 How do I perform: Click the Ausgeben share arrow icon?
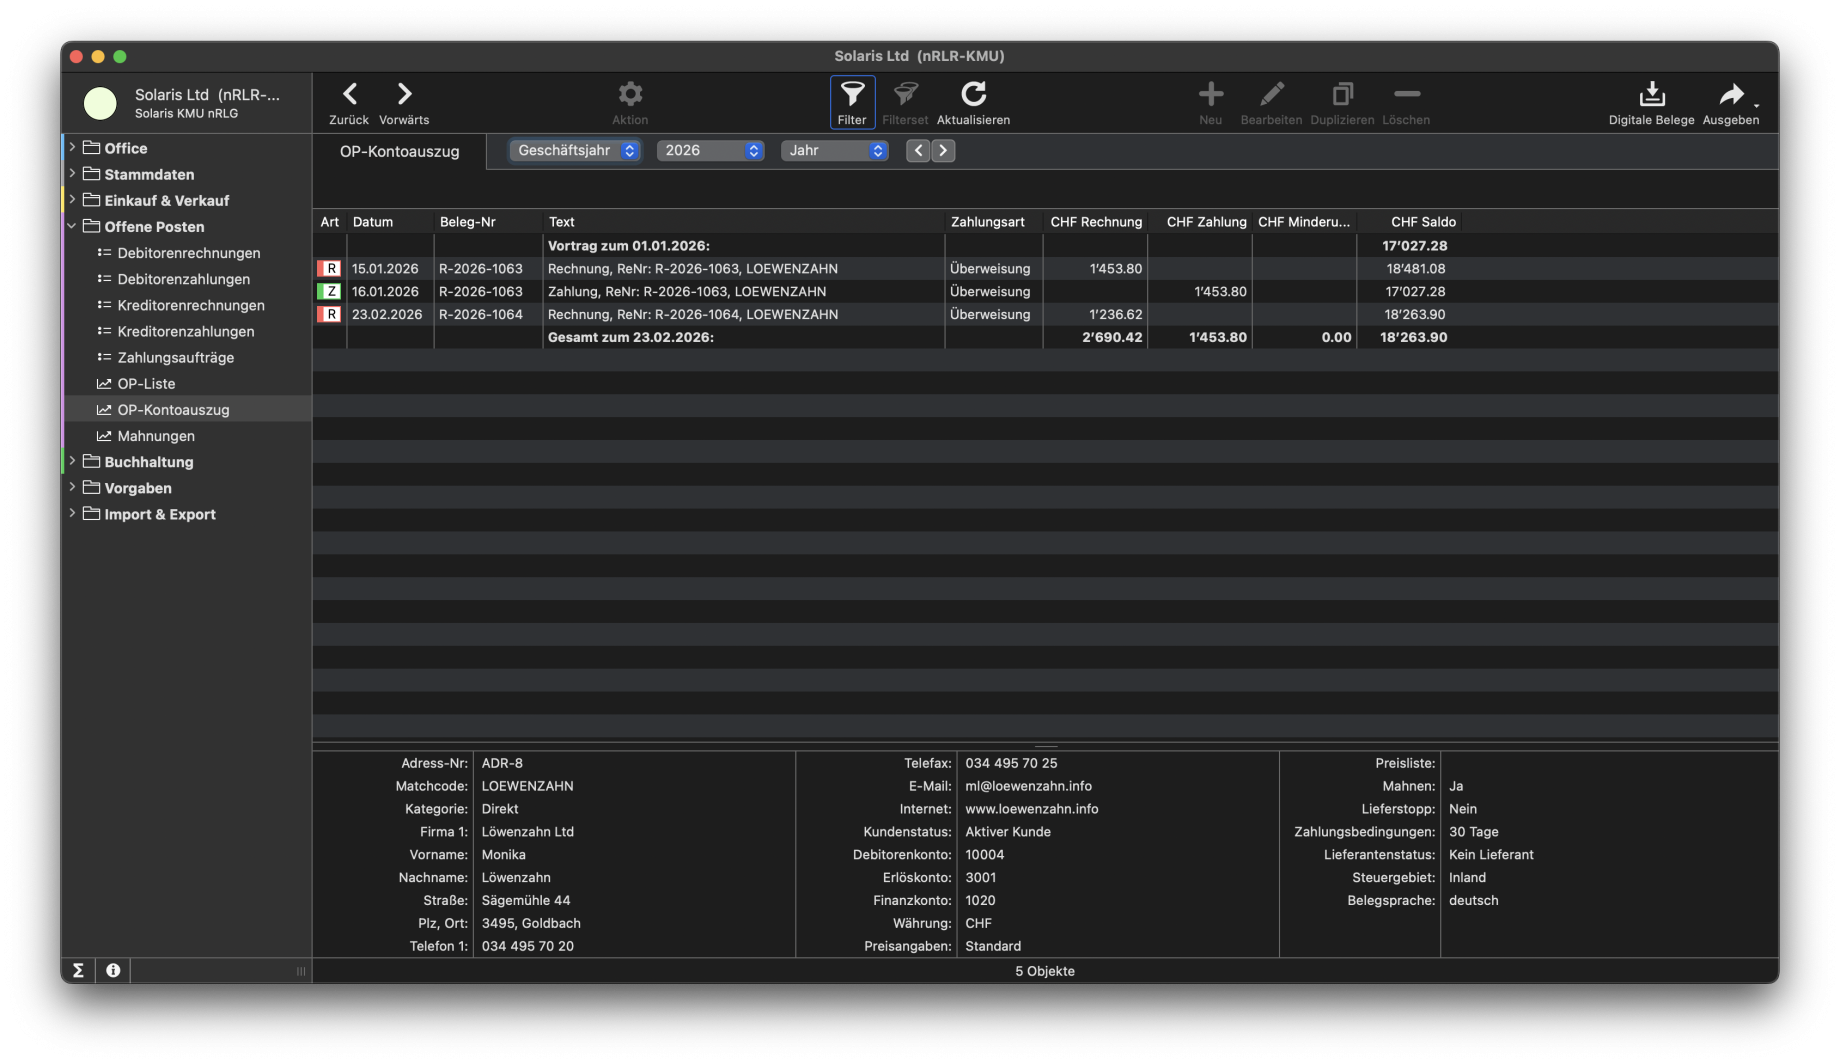tap(1730, 95)
